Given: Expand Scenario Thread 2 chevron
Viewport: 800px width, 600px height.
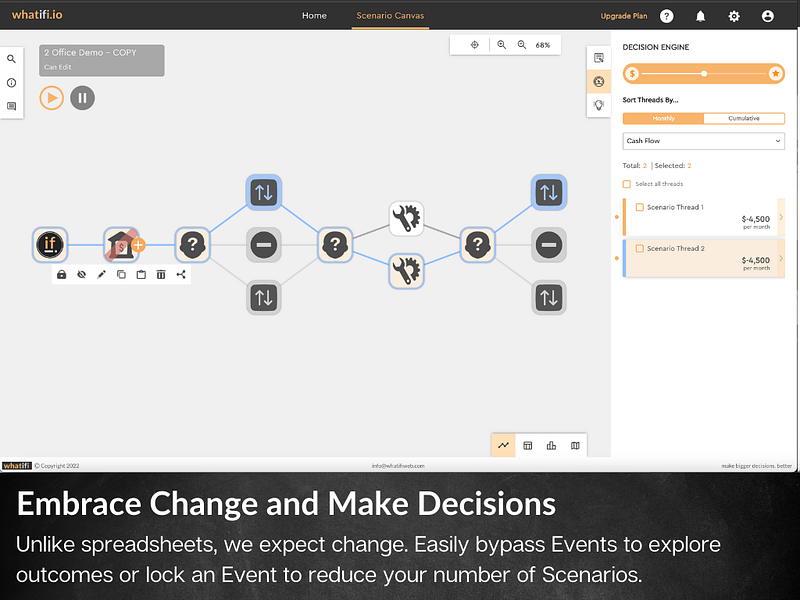Looking at the screenshot, I should click(x=781, y=258).
